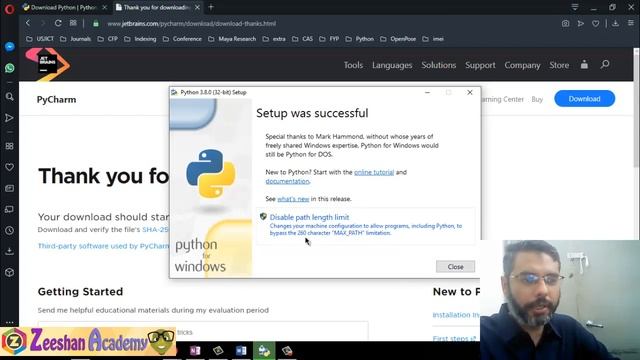This screenshot has height=360, width=640.
Task: Open WhatsApp in the Opera sidebar
Action: (x=9, y=68)
